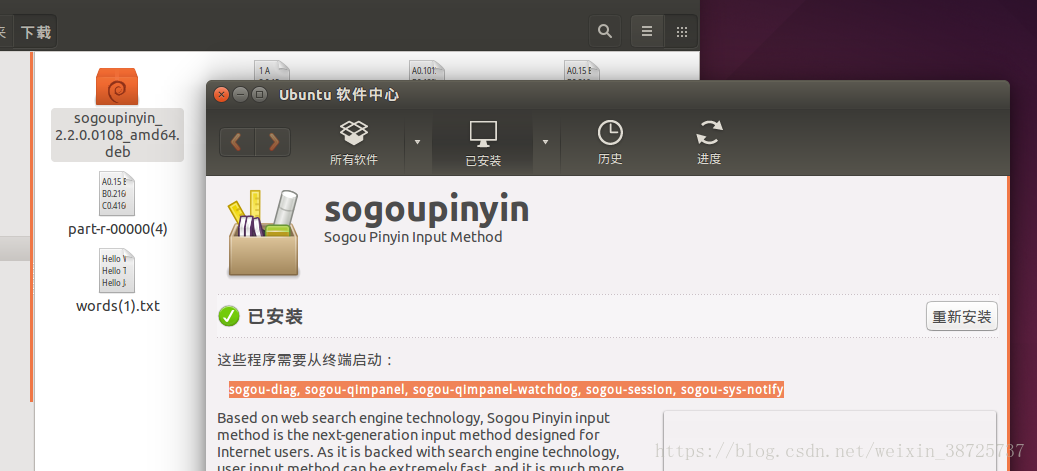Expand the 已安装 dropdown arrow

[x=546, y=142]
